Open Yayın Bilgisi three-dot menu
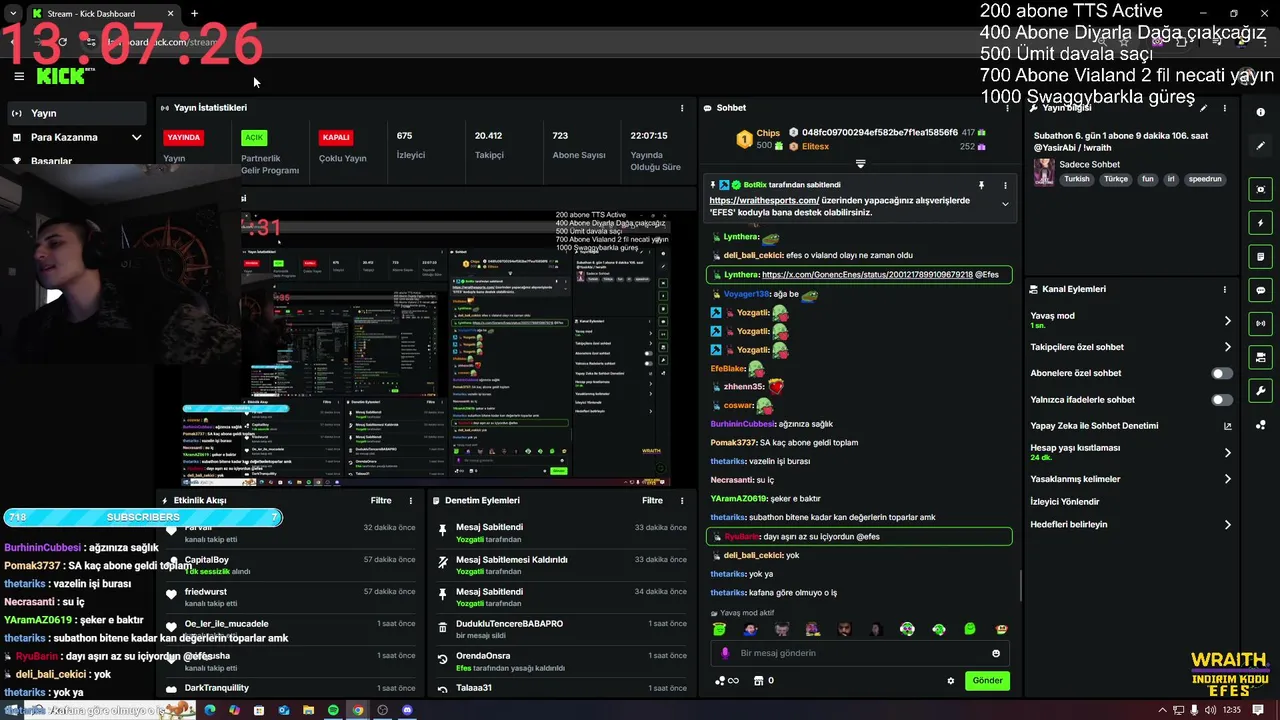 [1224, 108]
